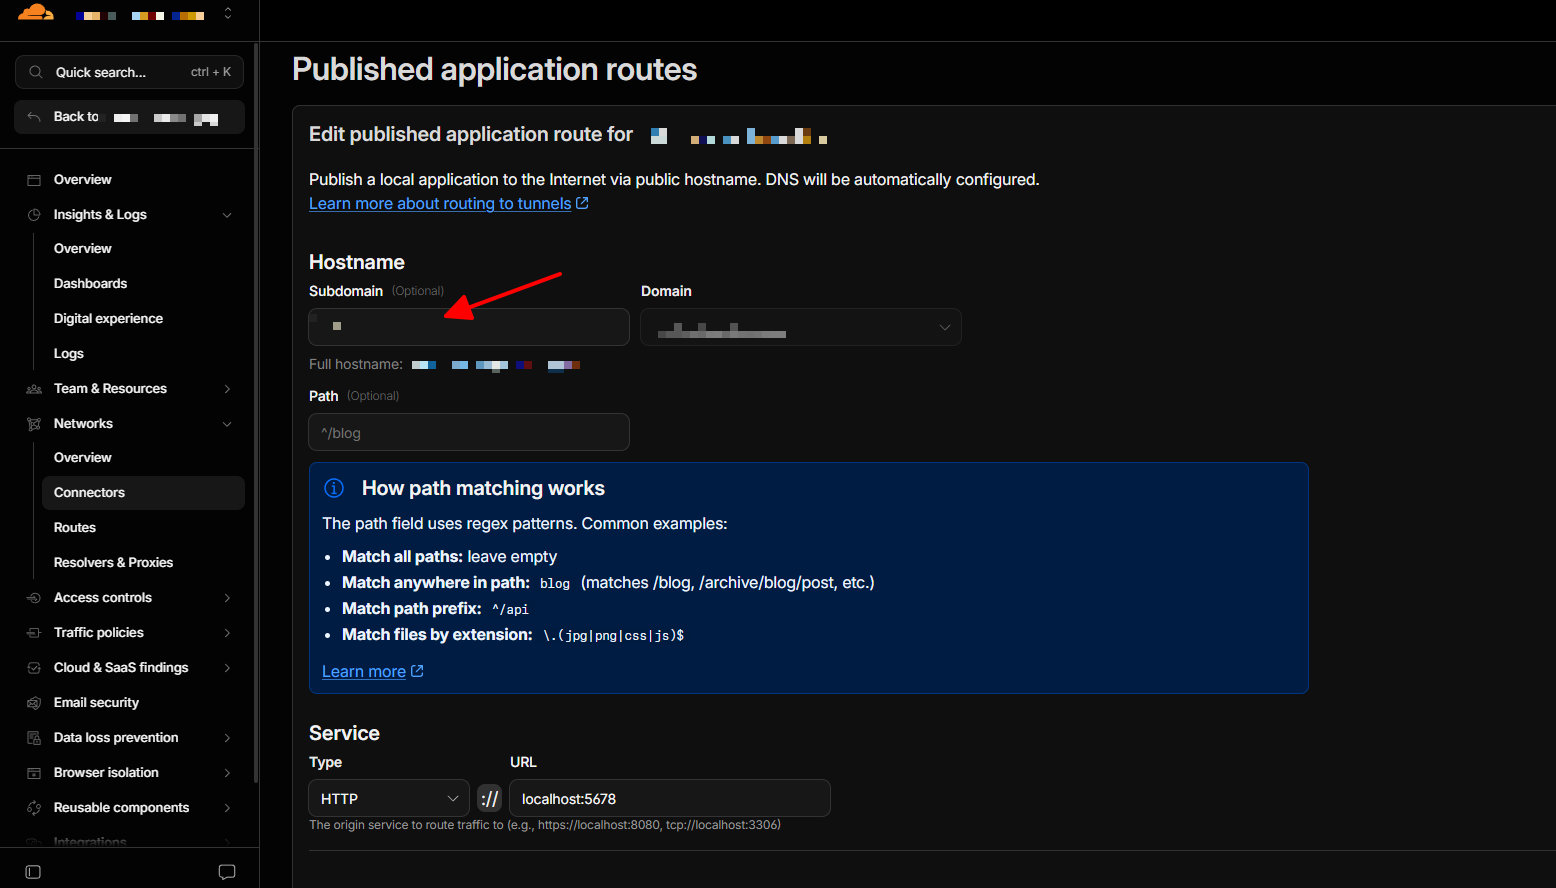Image resolution: width=1556 pixels, height=888 pixels.
Task: Click the Back to arrow icon
Action: (x=34, y=117)
